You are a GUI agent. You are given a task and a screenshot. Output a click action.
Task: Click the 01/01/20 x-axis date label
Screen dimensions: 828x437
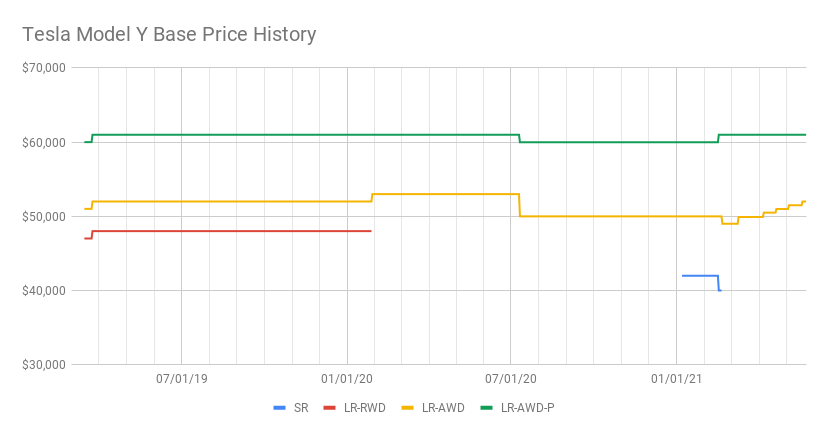346,379
